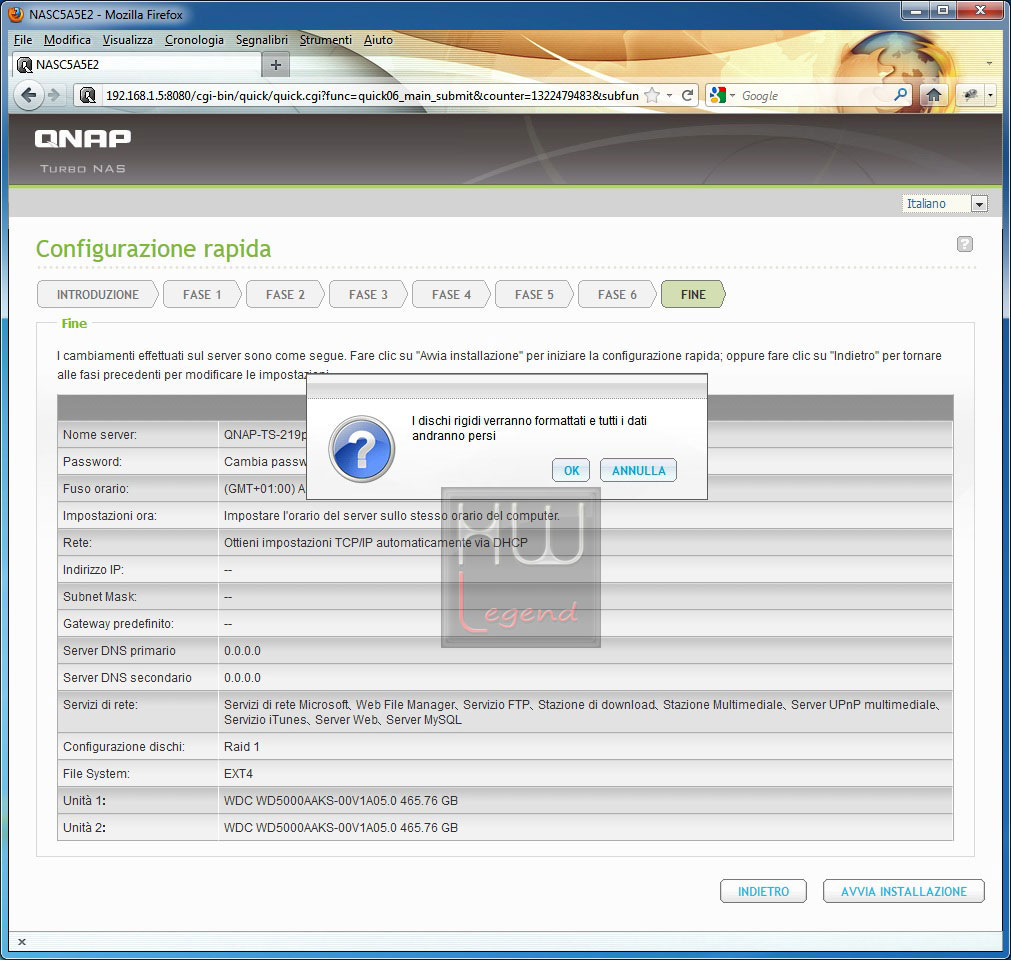This screenshot has height=960, width=1011.
Task: Click AVVIA INSTALLAZIONE button
Action: pyautogui.click(x=903, y=891)
